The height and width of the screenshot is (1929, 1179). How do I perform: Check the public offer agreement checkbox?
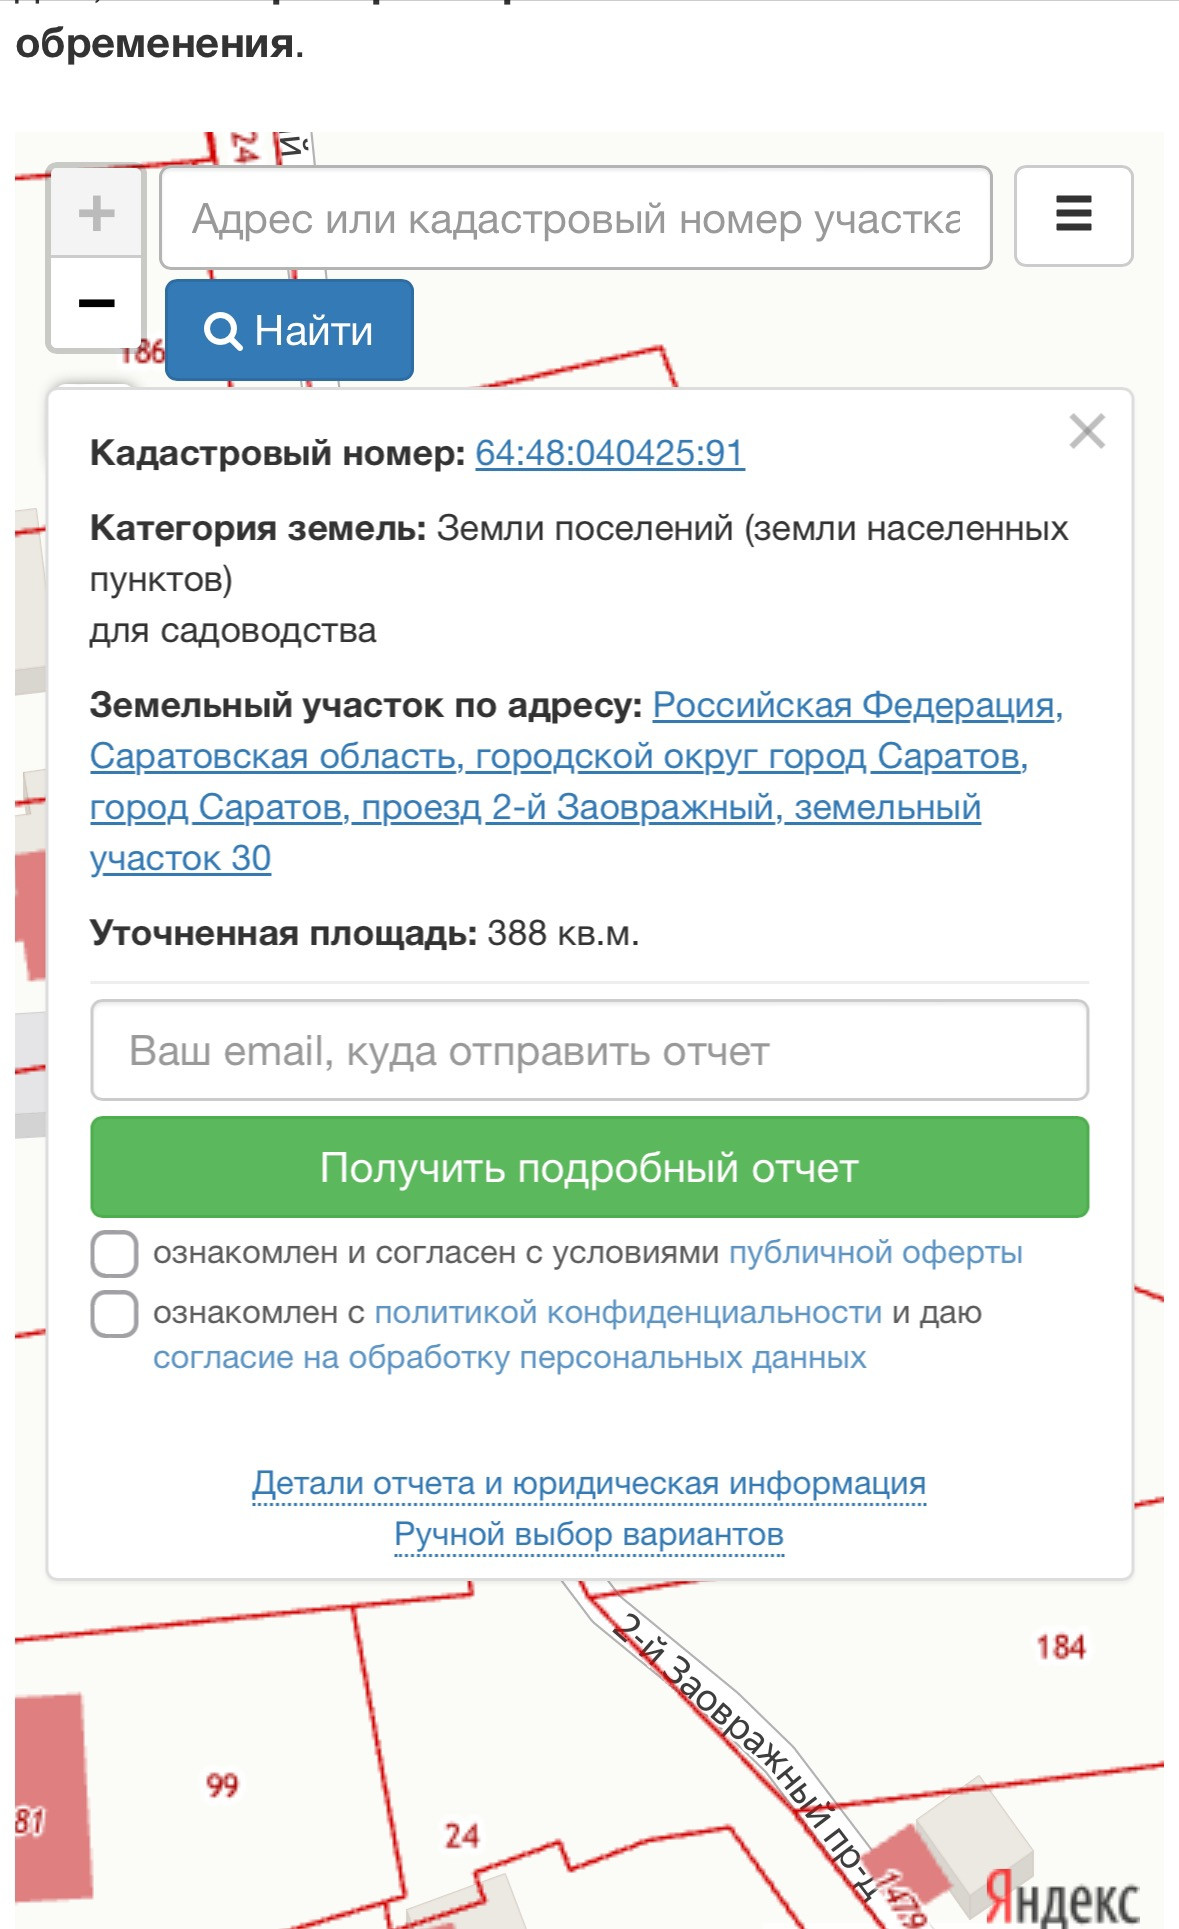[x=115, y=1254]
